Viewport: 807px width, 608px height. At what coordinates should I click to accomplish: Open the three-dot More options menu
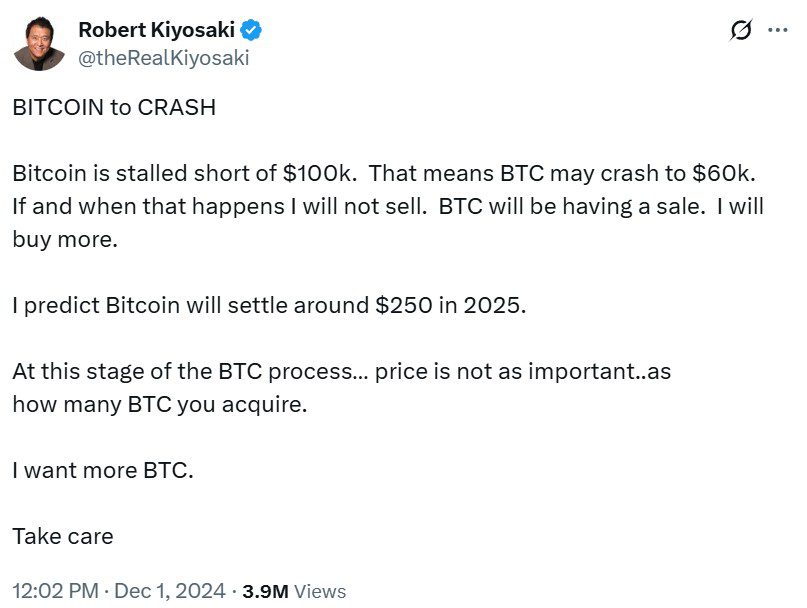tap(777, 30)
